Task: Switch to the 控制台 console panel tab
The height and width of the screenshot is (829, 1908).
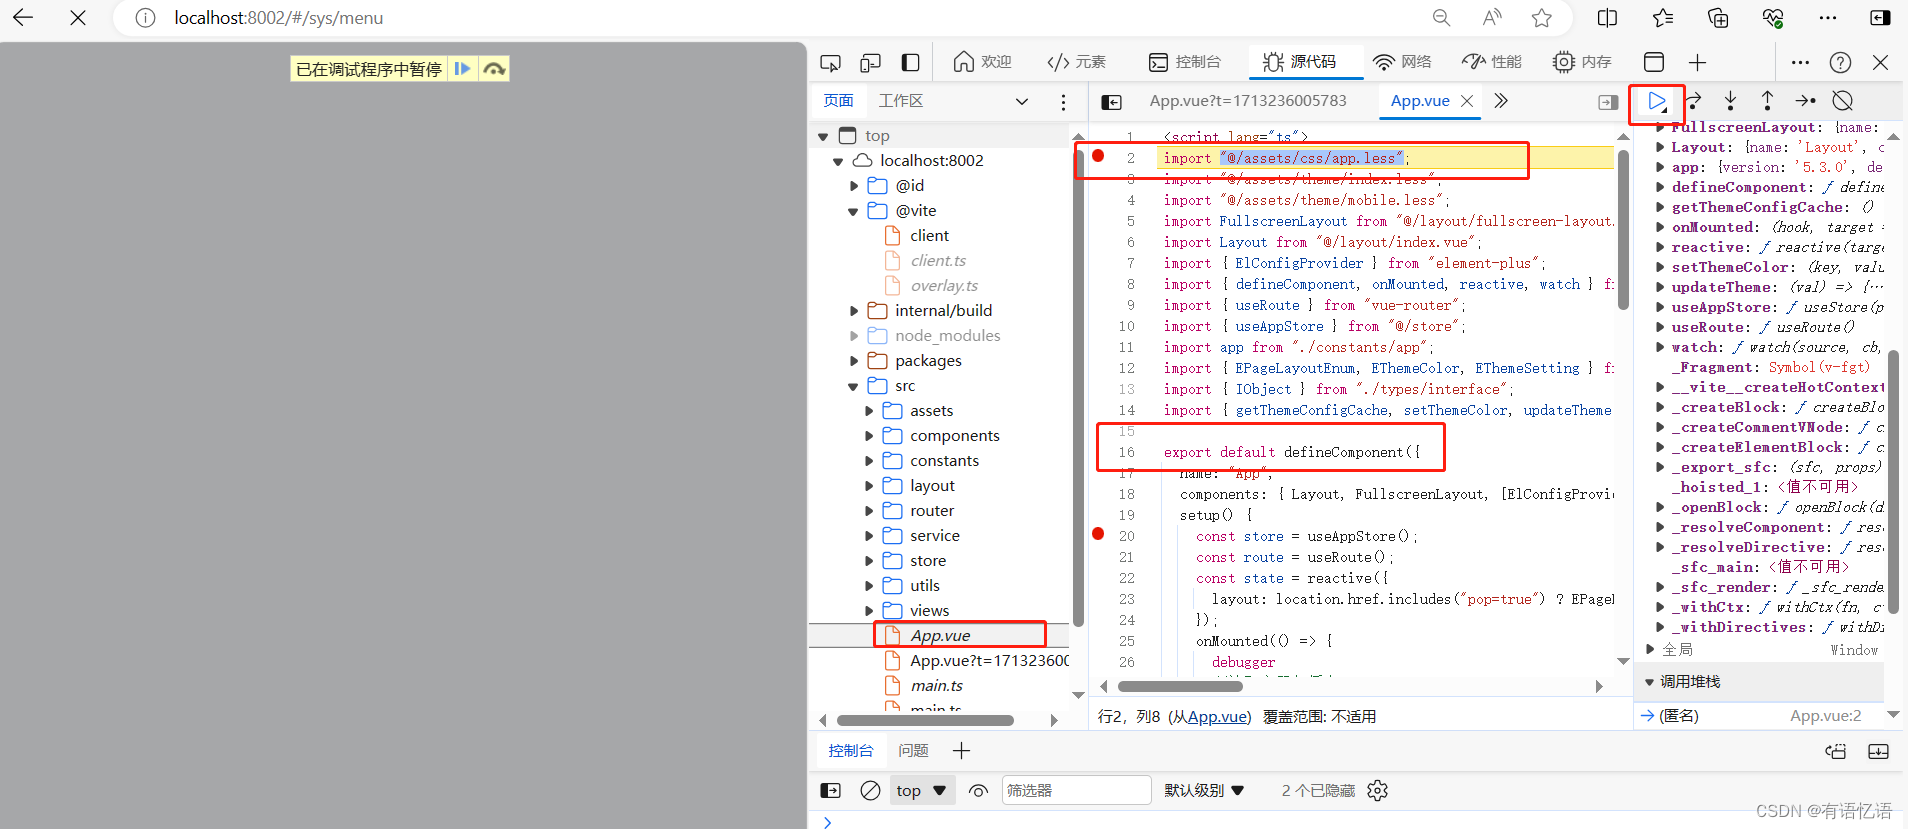Action: [1185, 62]
